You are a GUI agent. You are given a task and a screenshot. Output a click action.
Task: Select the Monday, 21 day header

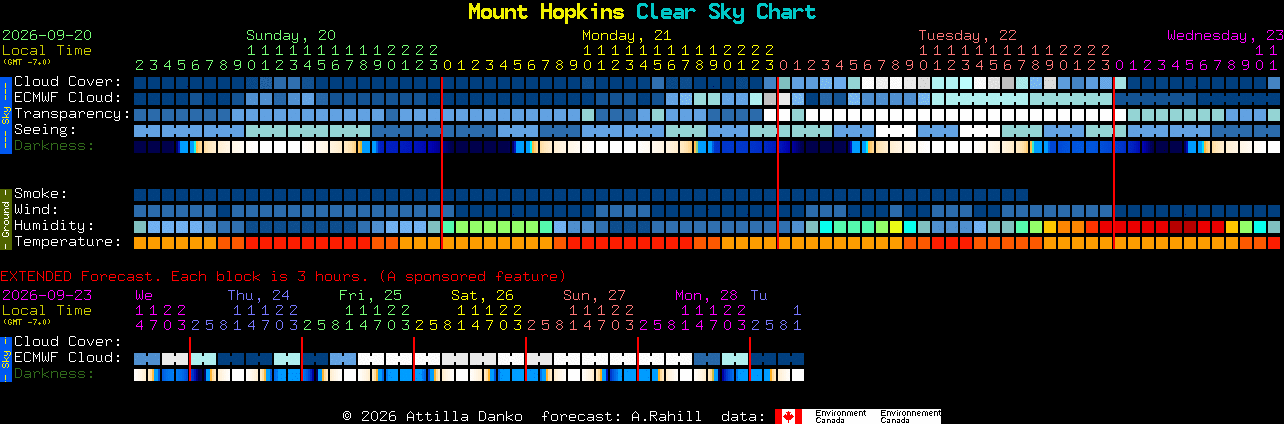[627, 35]
